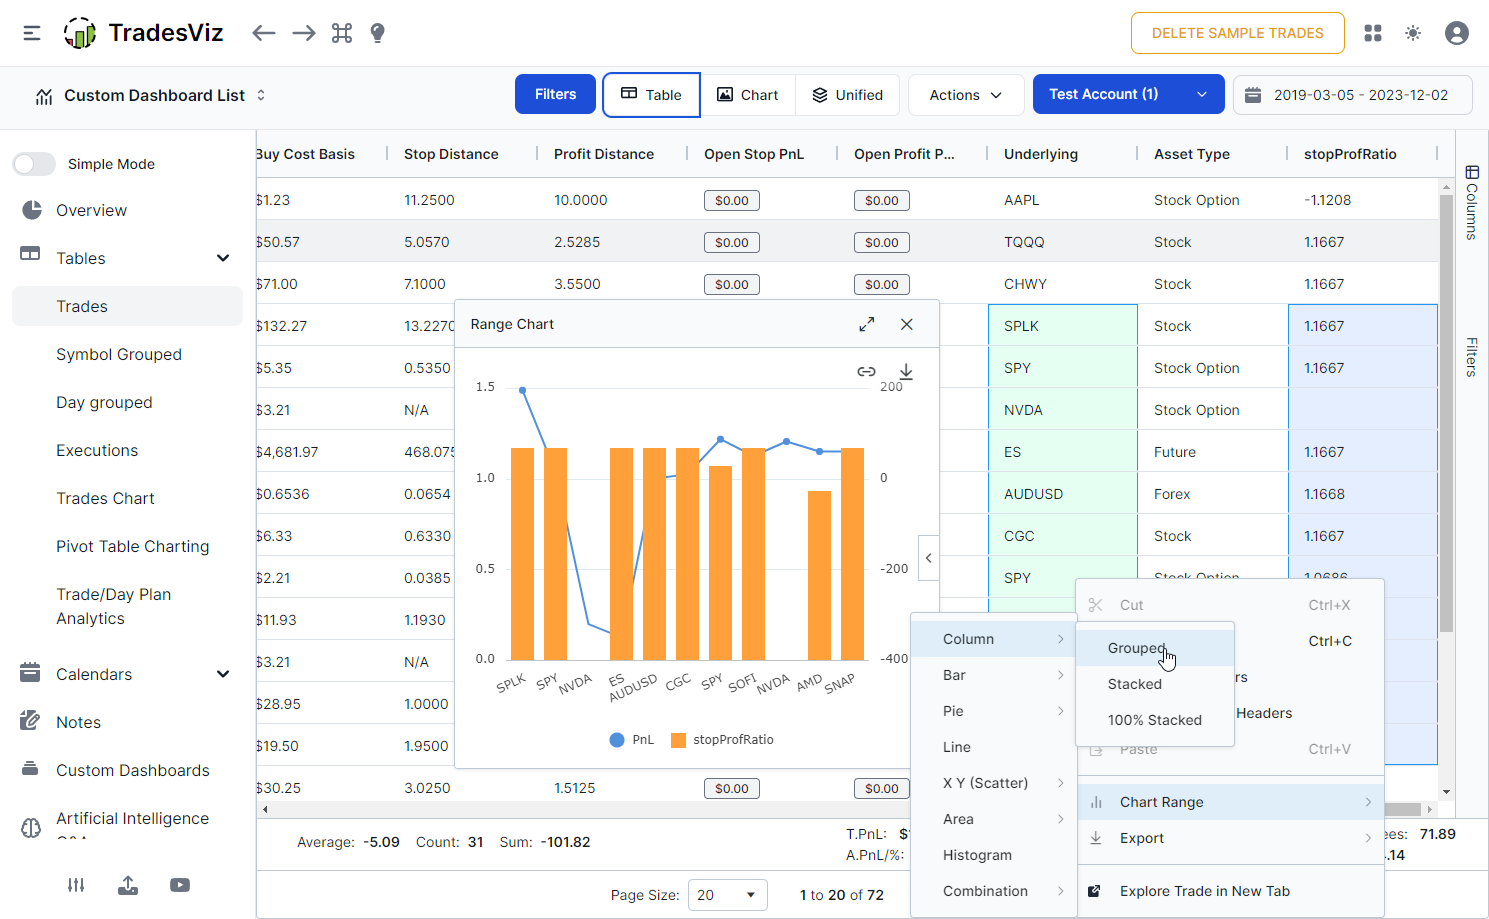Image resolution: width=1489 pixels, height=919 pixels.
Task: Click the TradesViz logo
Action: 143,33
